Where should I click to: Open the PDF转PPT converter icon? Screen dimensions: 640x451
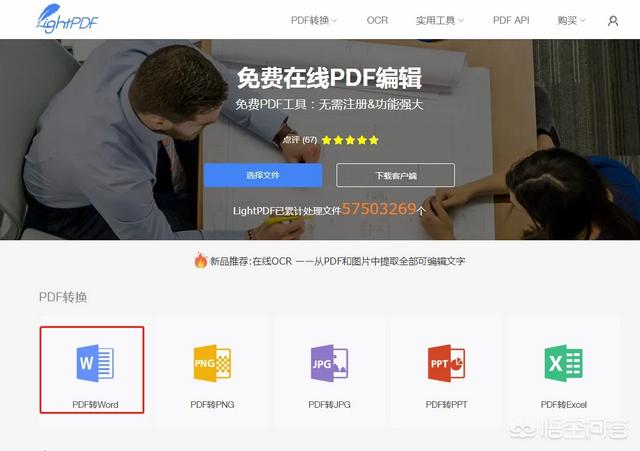[x=446, y=363]
